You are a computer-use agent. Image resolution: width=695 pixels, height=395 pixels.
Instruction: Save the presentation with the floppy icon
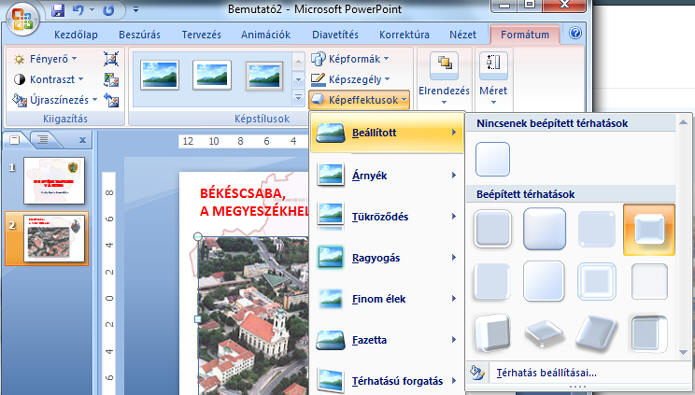pos(58,10)
